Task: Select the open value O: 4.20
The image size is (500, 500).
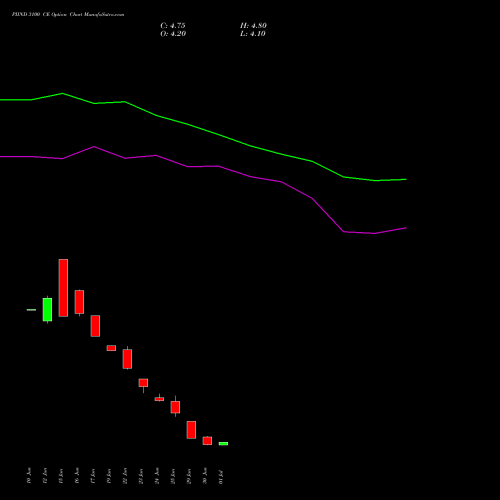Action: tap(173, 34)
